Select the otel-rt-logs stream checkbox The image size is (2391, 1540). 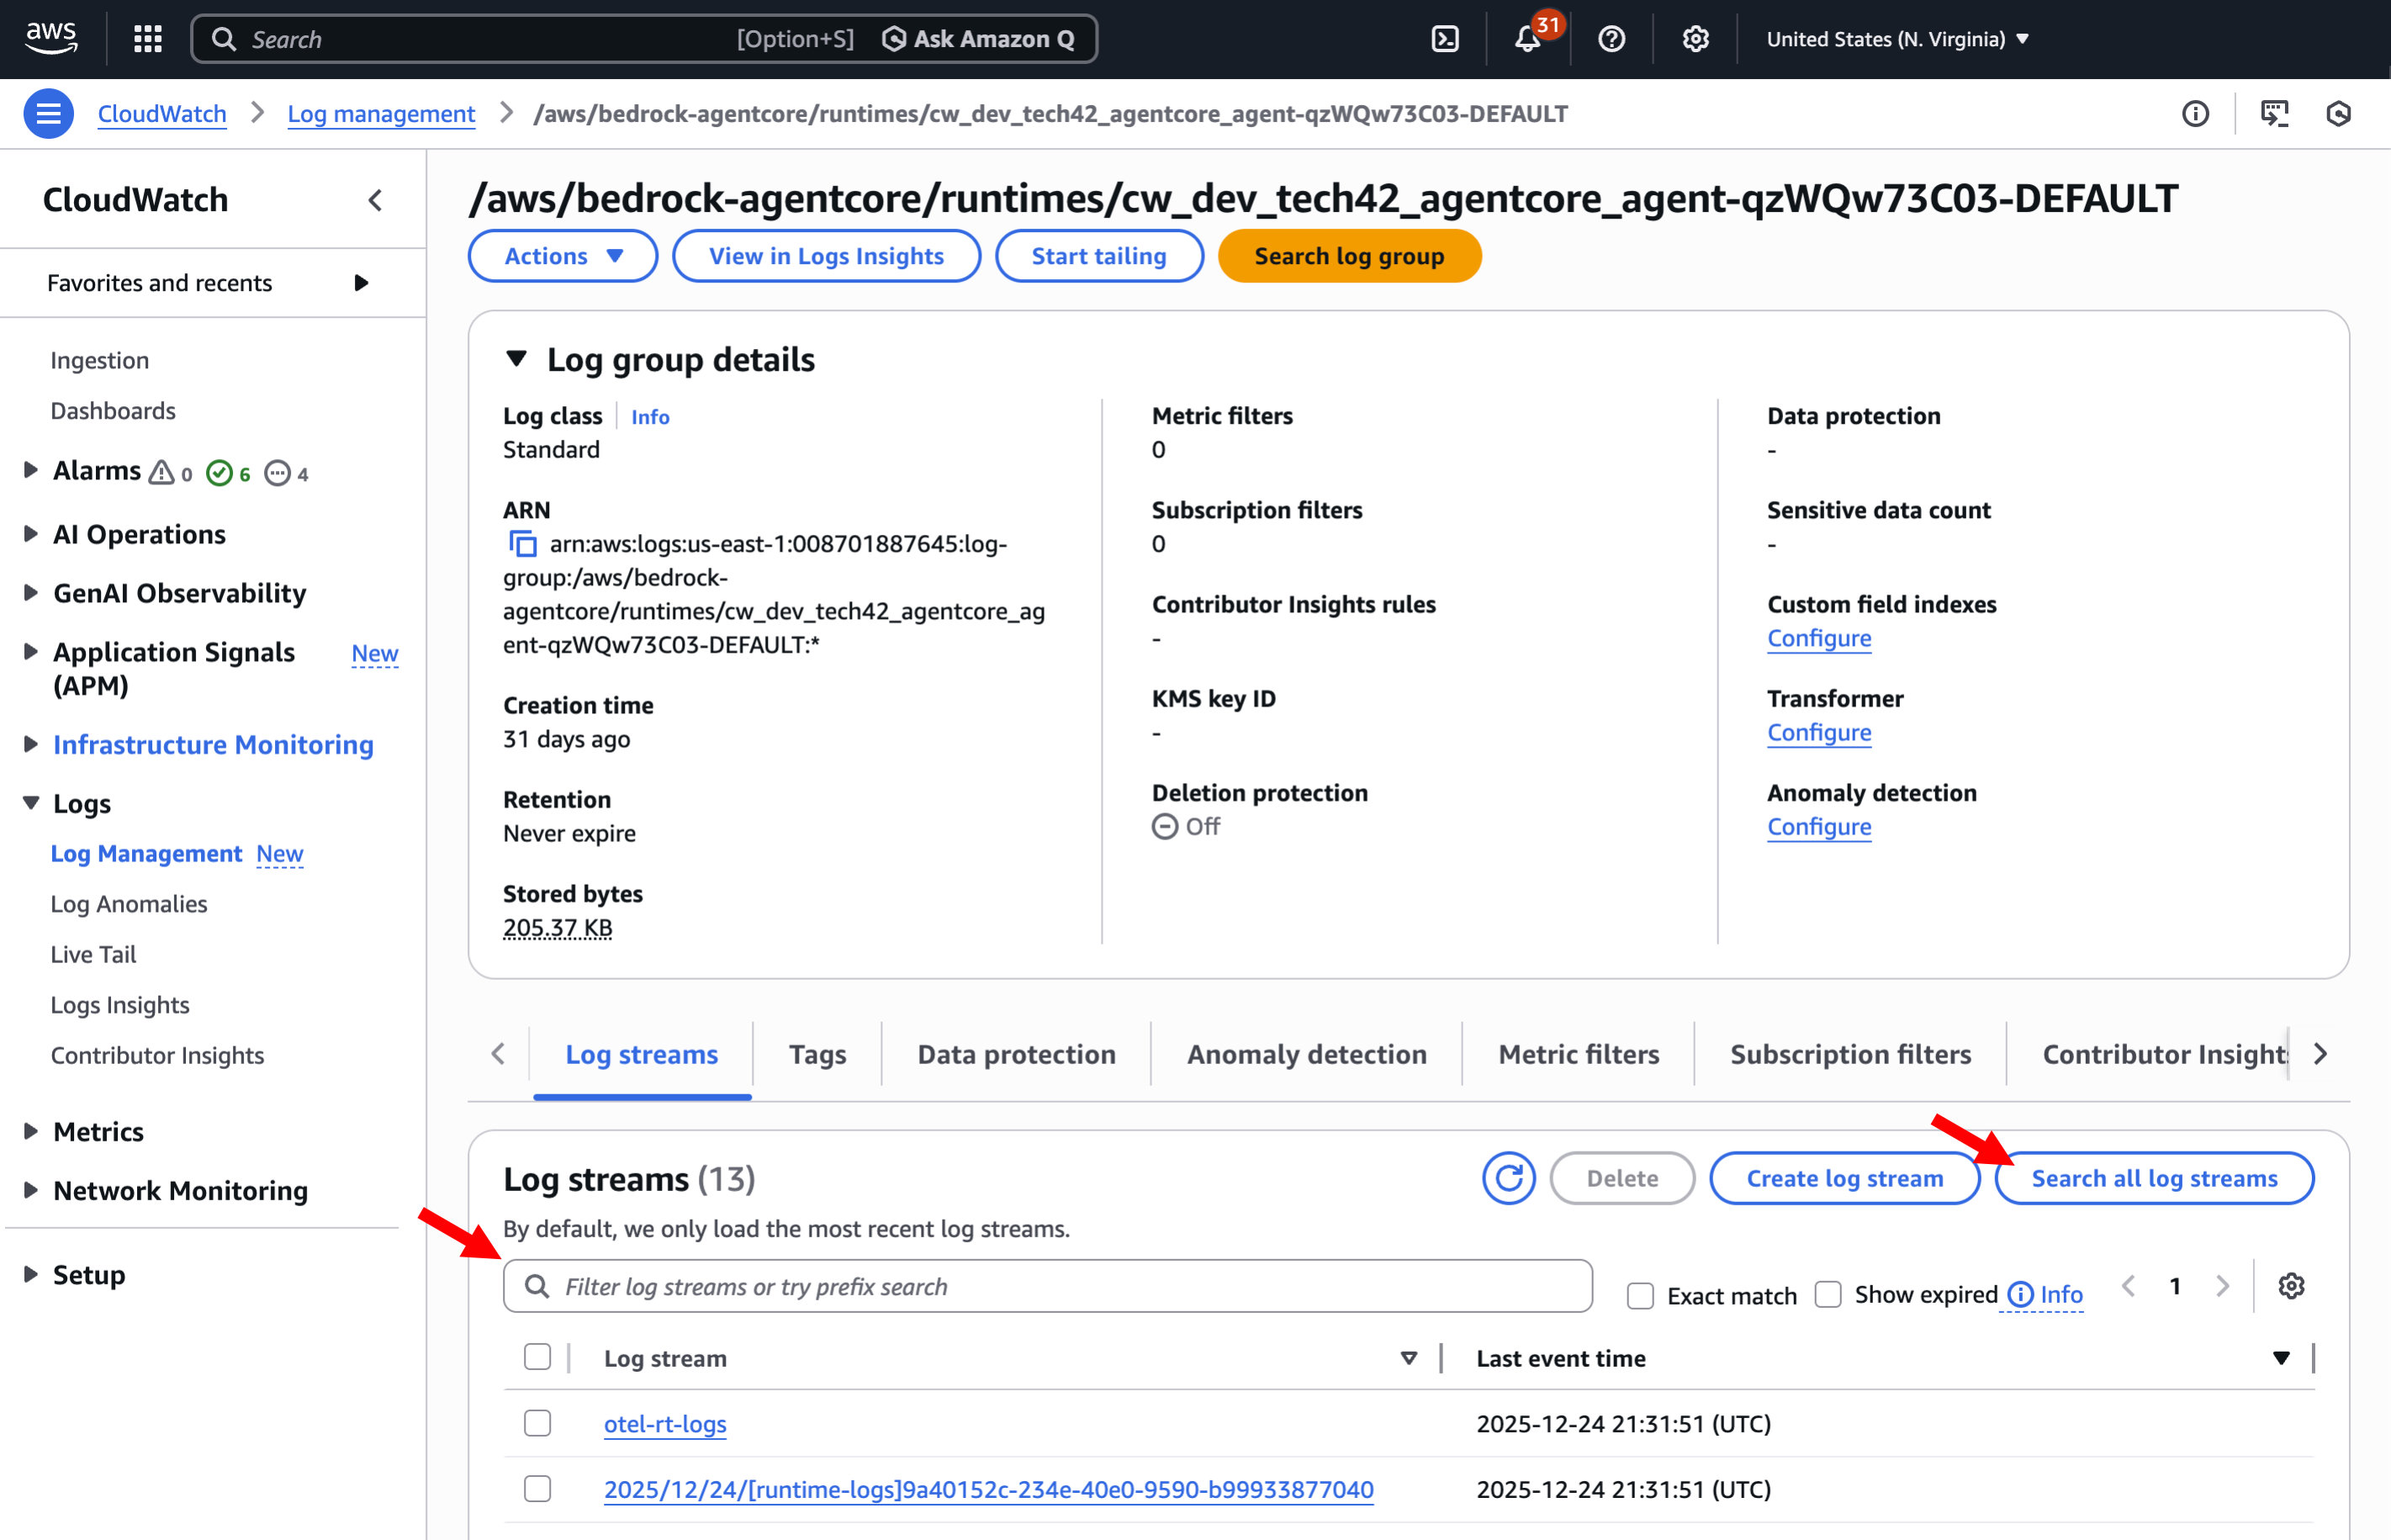click(x=537, y=1423)
